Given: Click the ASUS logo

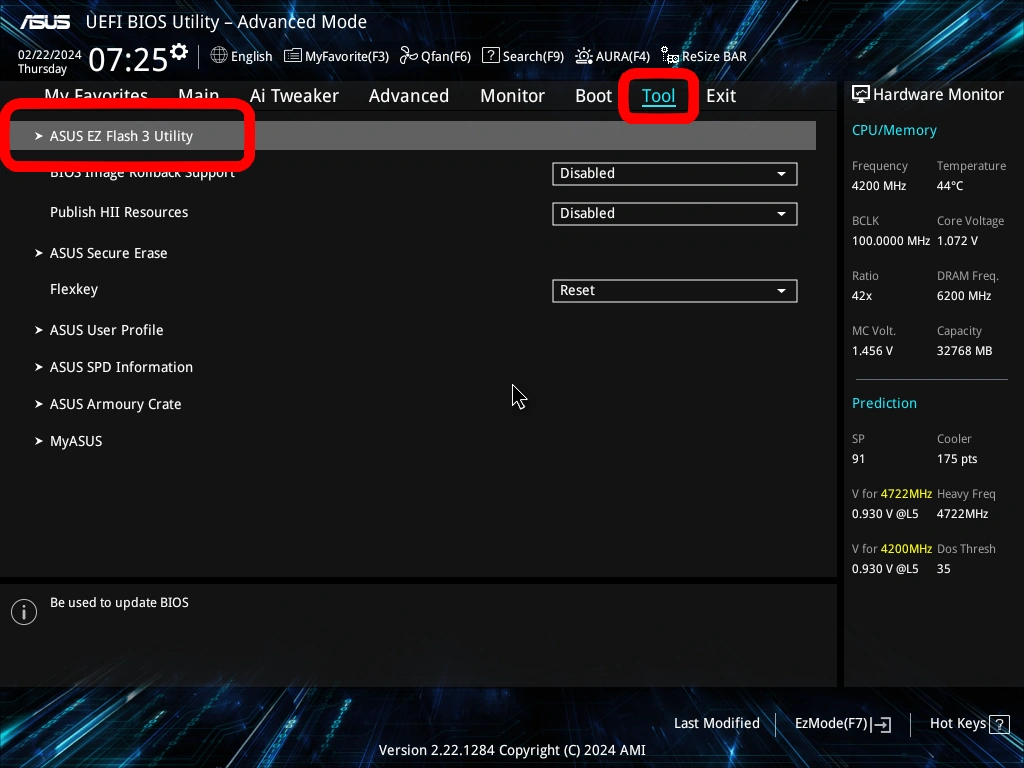Looking at the screenshot, I should point(45,22).
